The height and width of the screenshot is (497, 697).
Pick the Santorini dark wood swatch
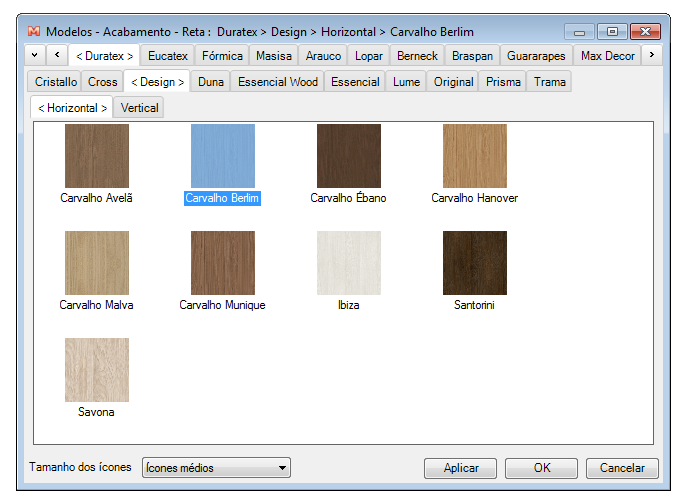pos(475,263)
